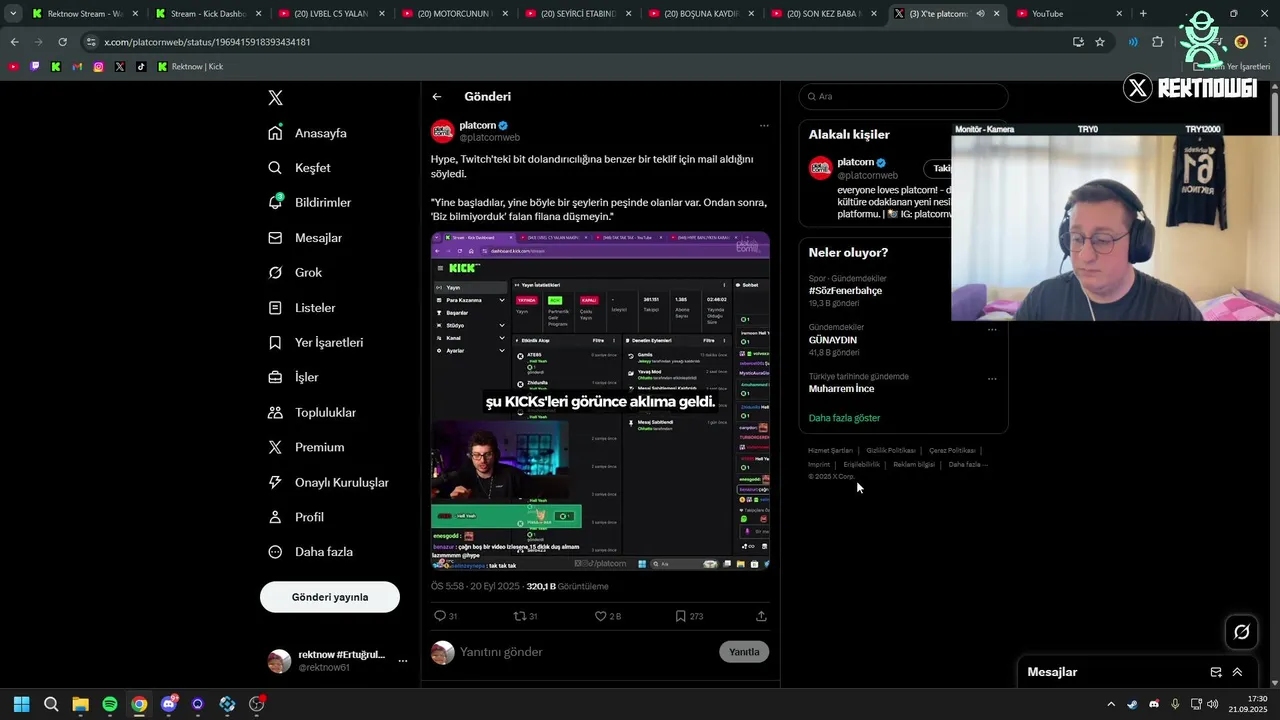Open the post's three-dot more menu
This screenshot has height=720, width=1280.
764,126
